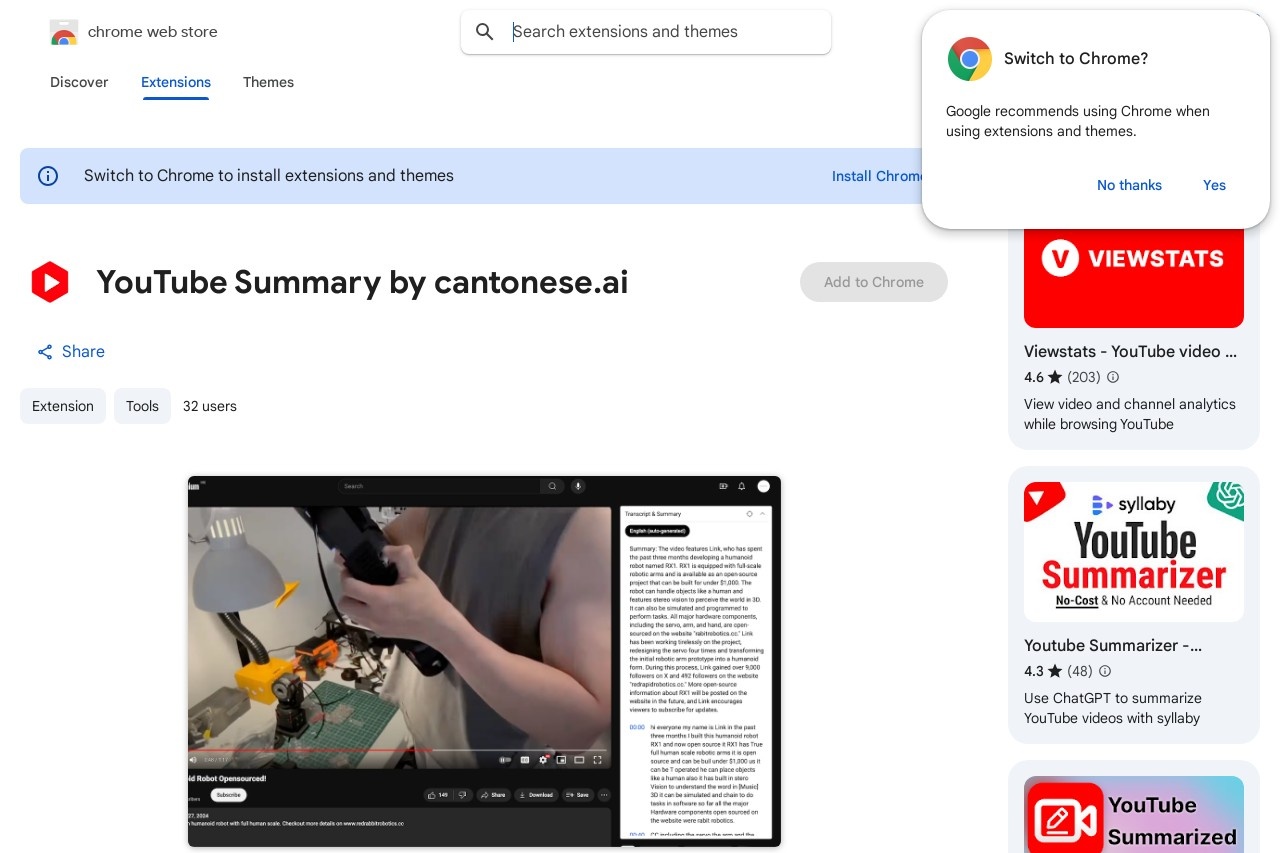1280x853 pixels.
Task: Open the extension screenshot preview
Action: click(x=484, y=661)
